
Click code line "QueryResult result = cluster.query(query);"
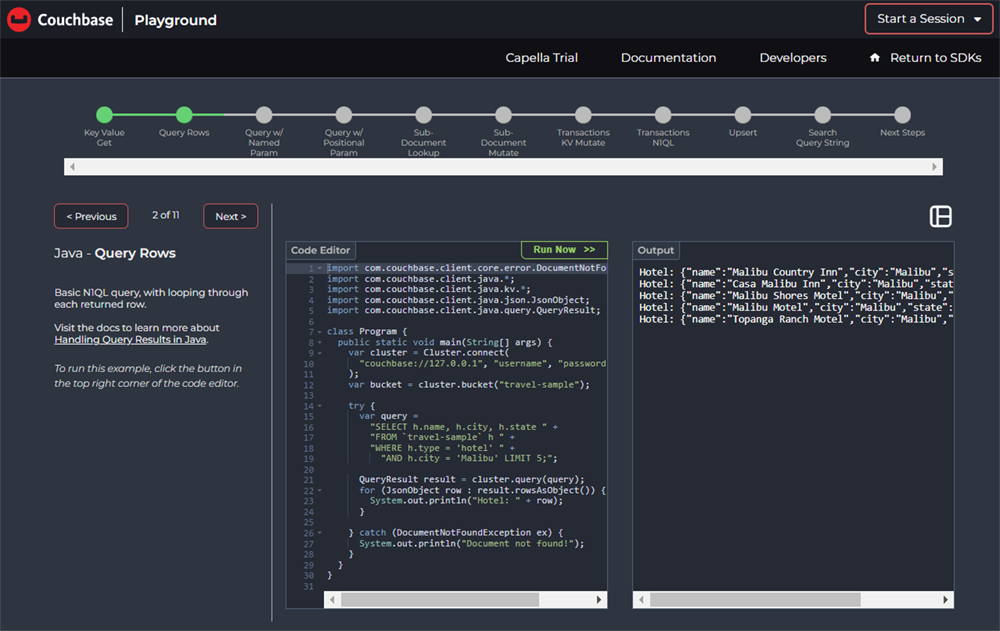471,480
